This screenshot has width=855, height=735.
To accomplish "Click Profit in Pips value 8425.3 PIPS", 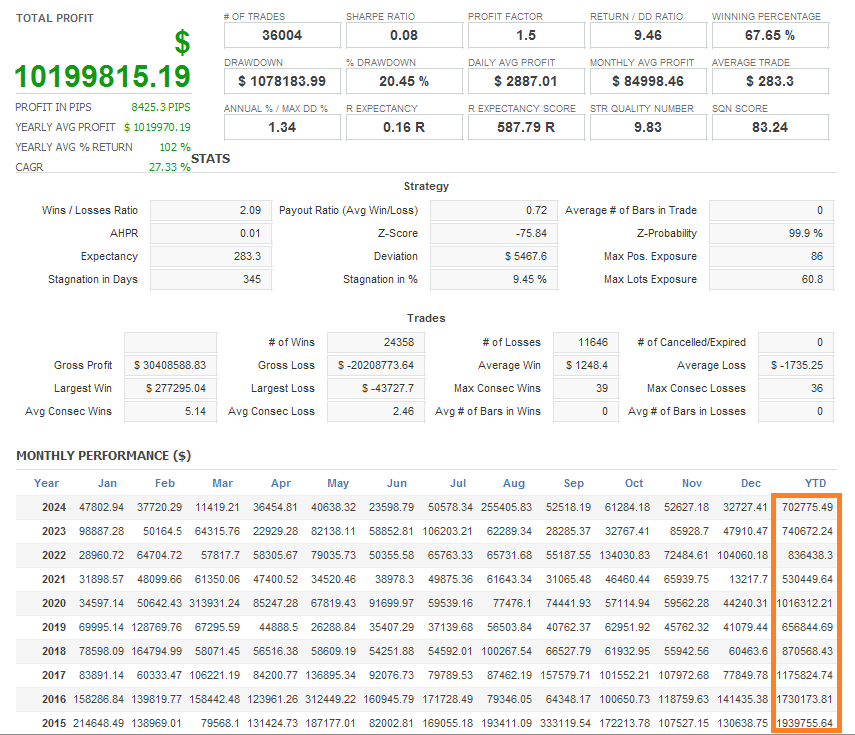I will [x=161, y=107].
